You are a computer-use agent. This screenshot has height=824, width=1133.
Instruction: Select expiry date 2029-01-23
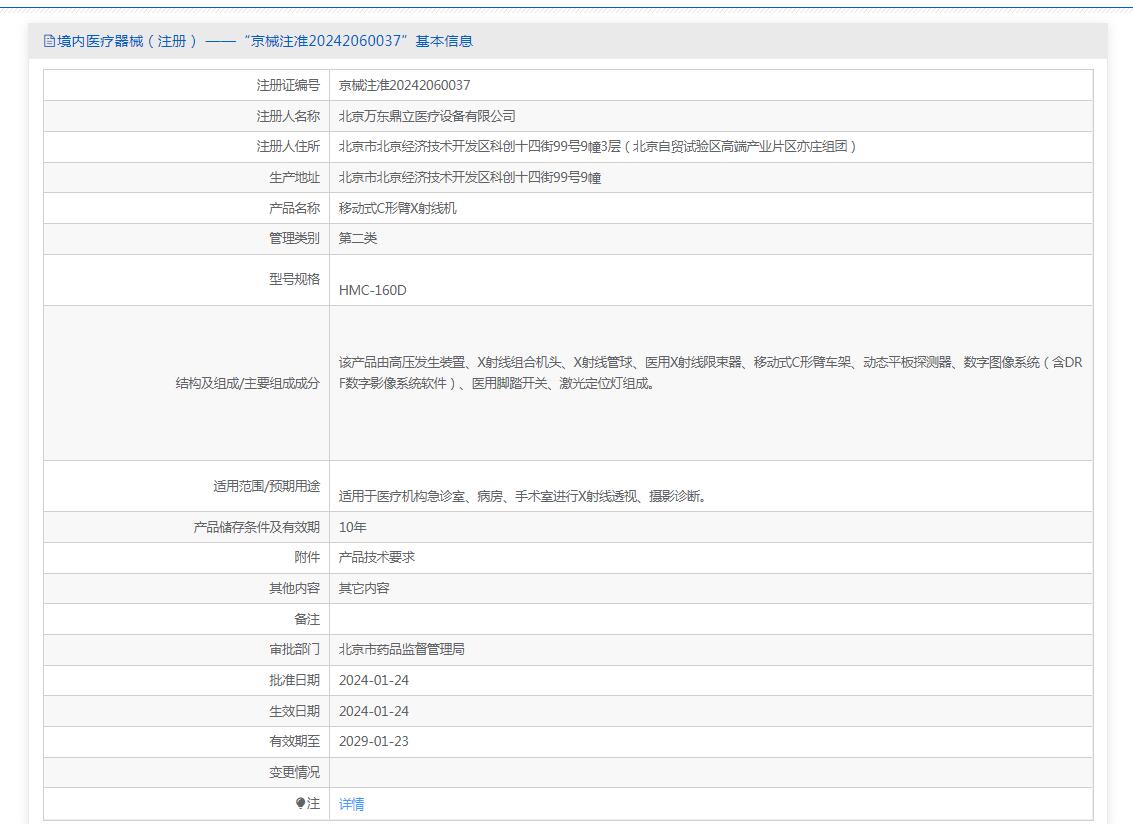point(374,742)
